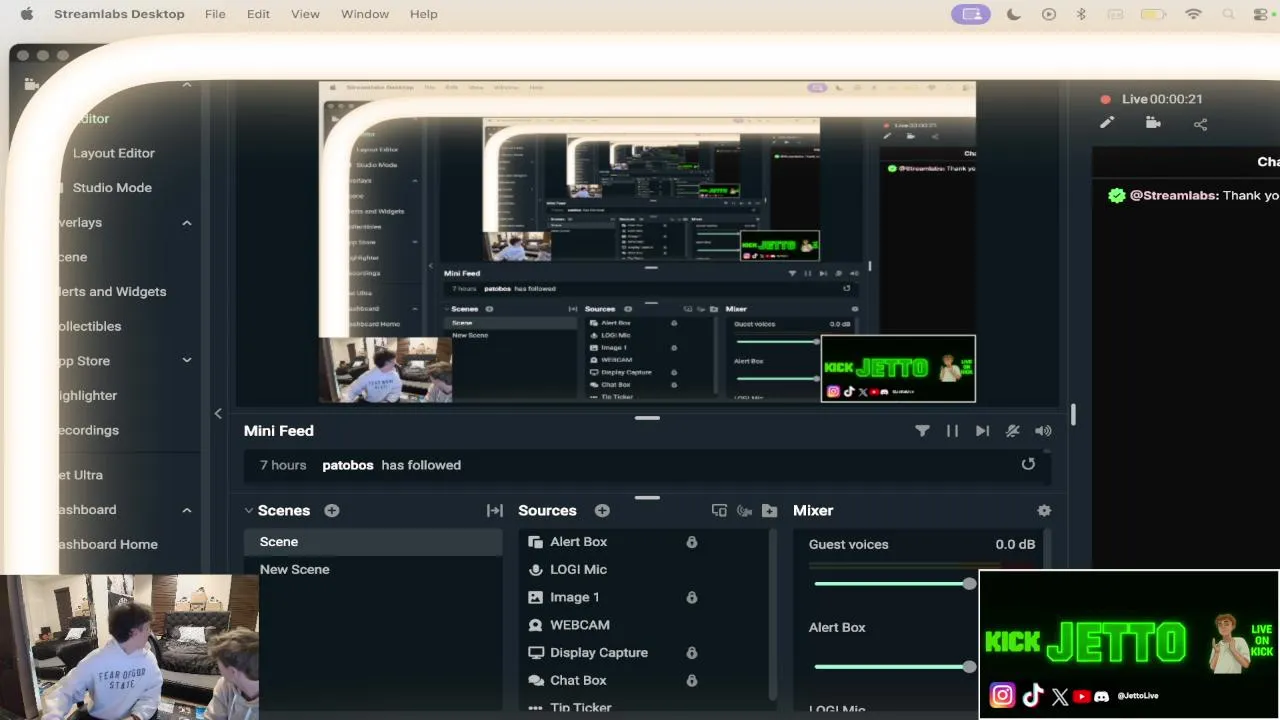
Task: Click the Display Capture monitor icon
Action: coord(535,652)
